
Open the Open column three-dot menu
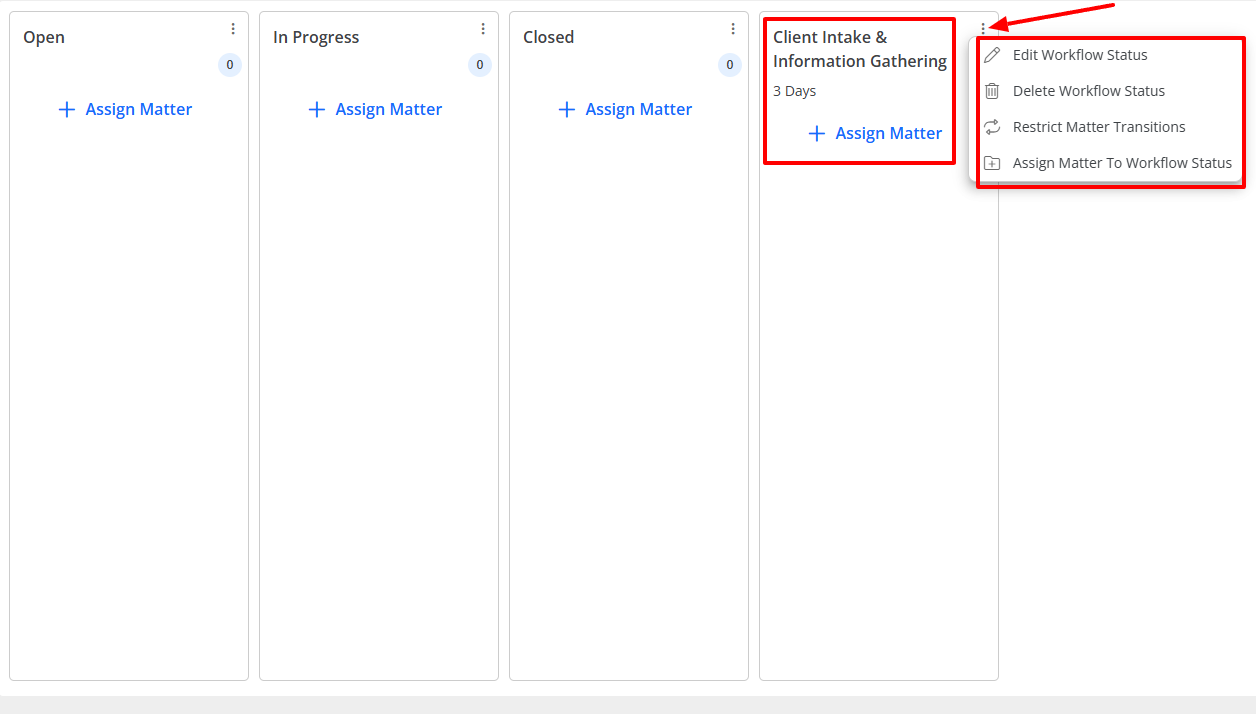[x=233, y=28]
